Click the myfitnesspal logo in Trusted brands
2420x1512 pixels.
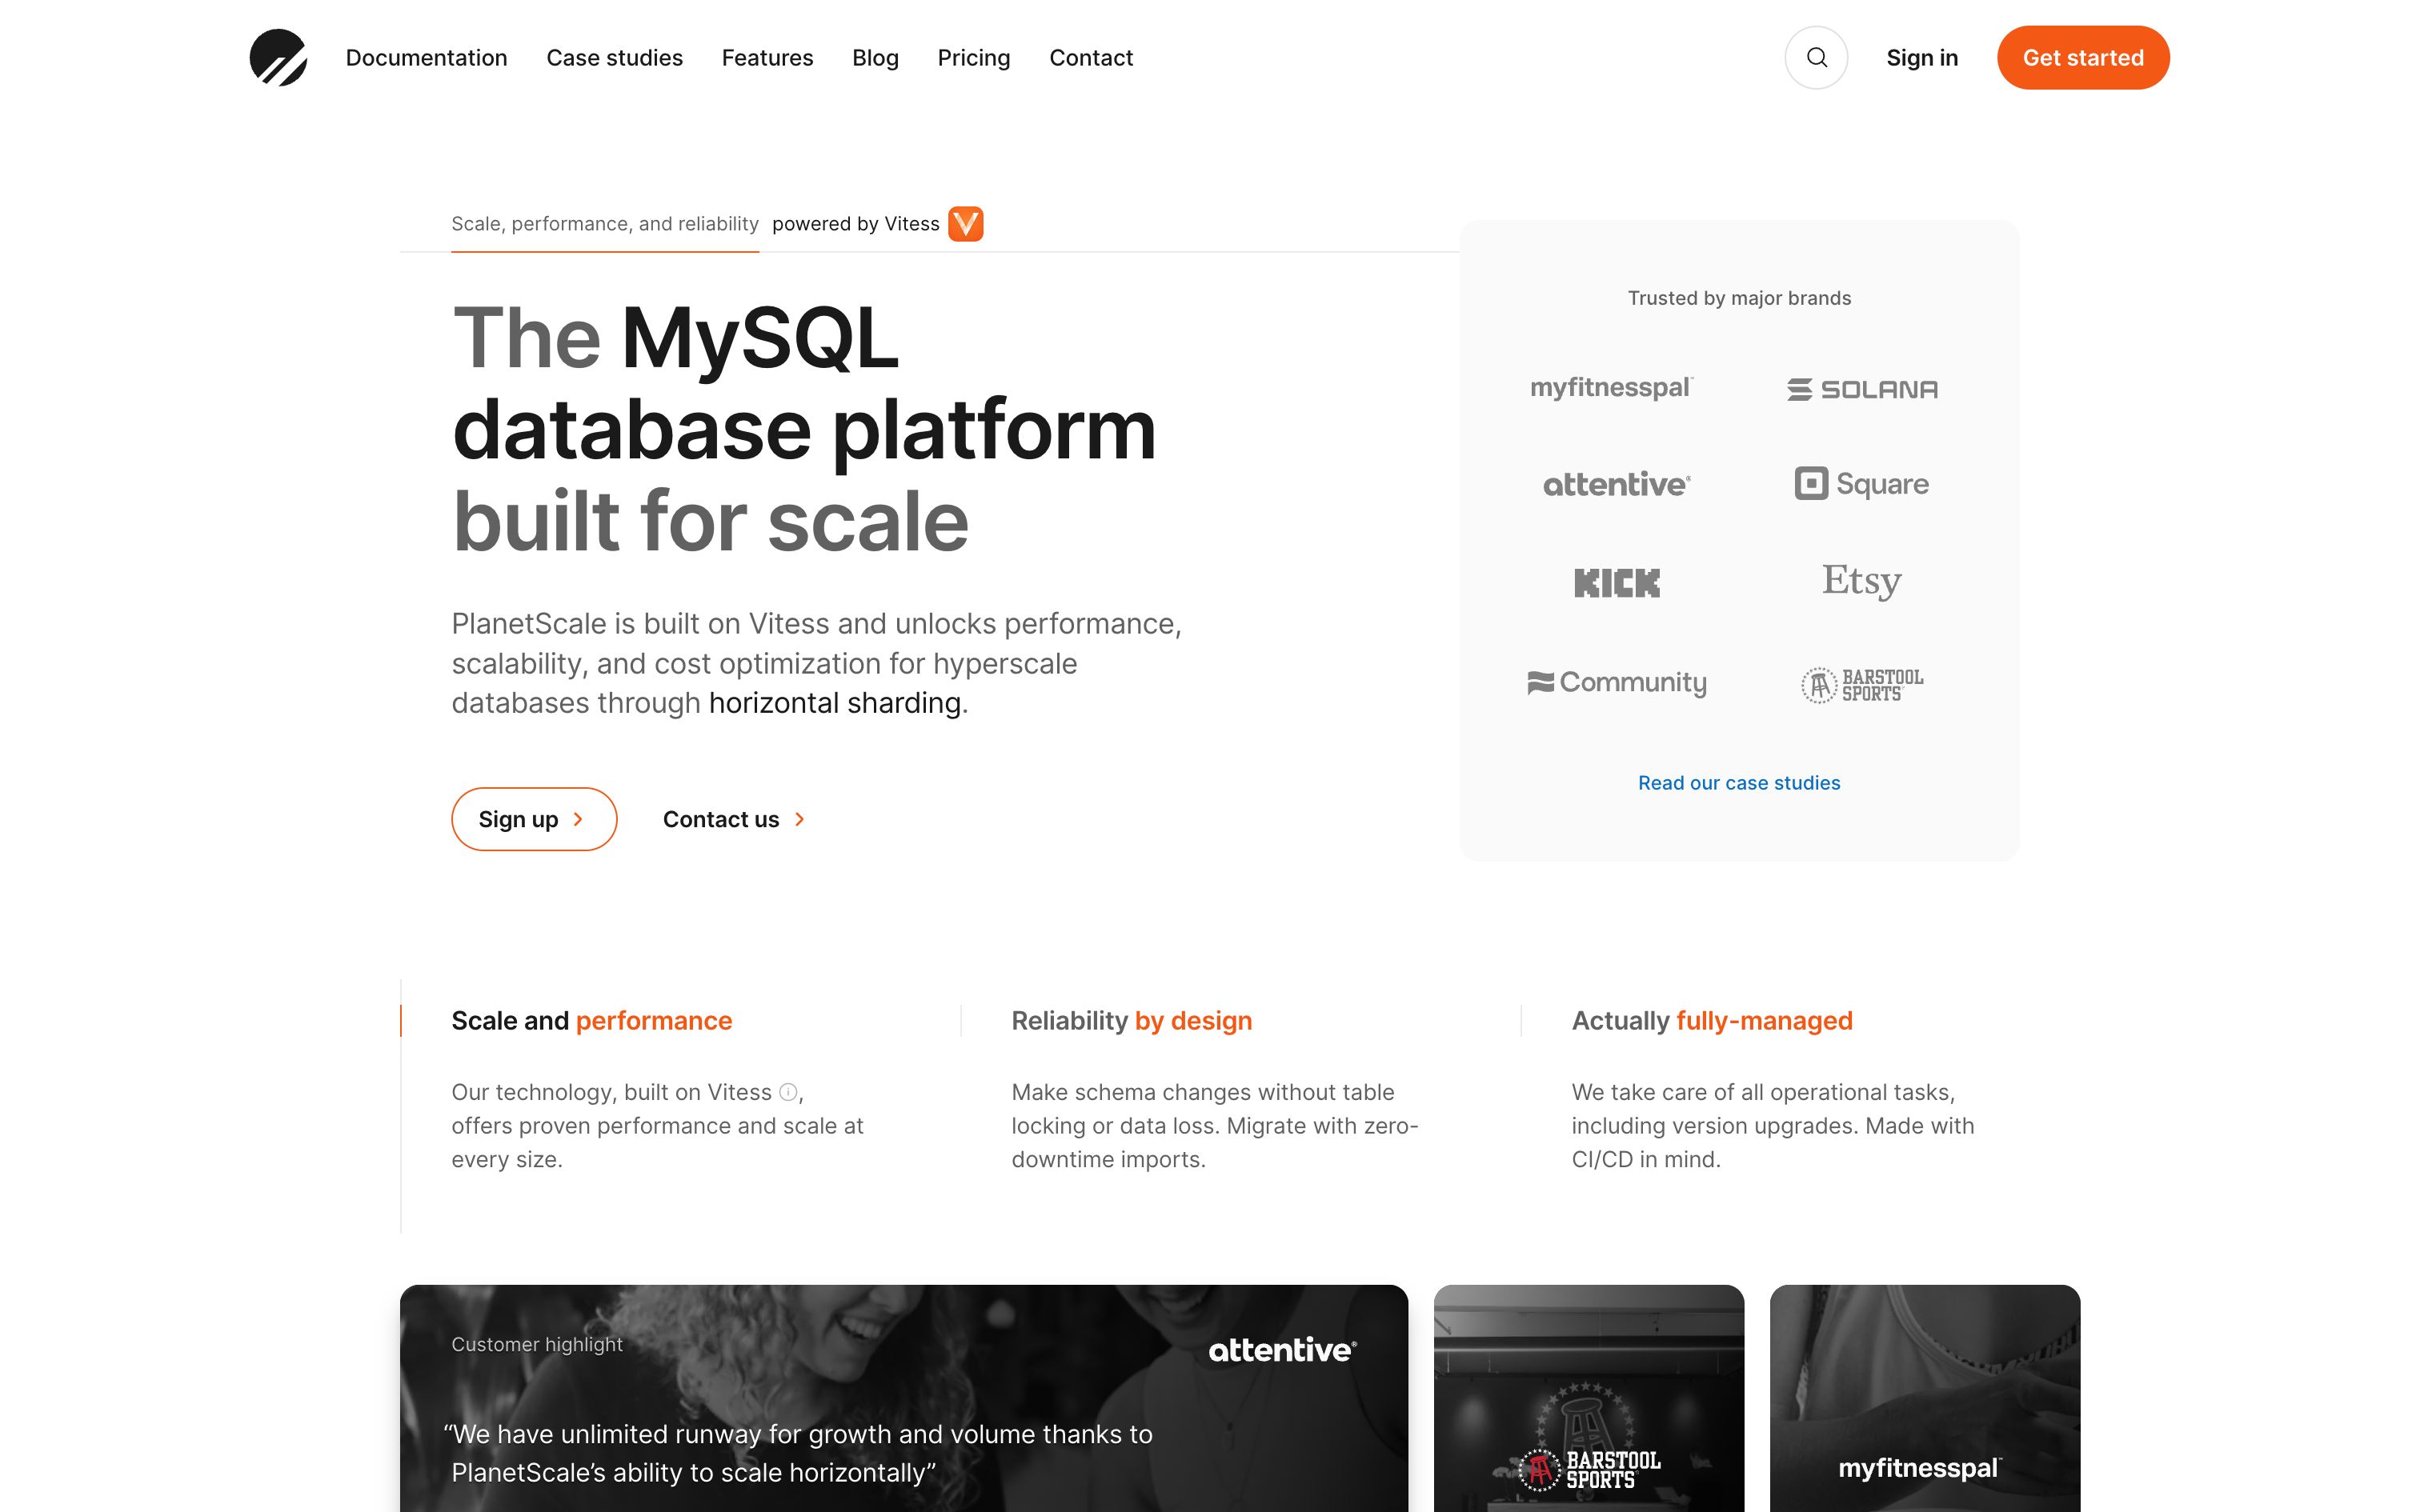coord(1612,388)
